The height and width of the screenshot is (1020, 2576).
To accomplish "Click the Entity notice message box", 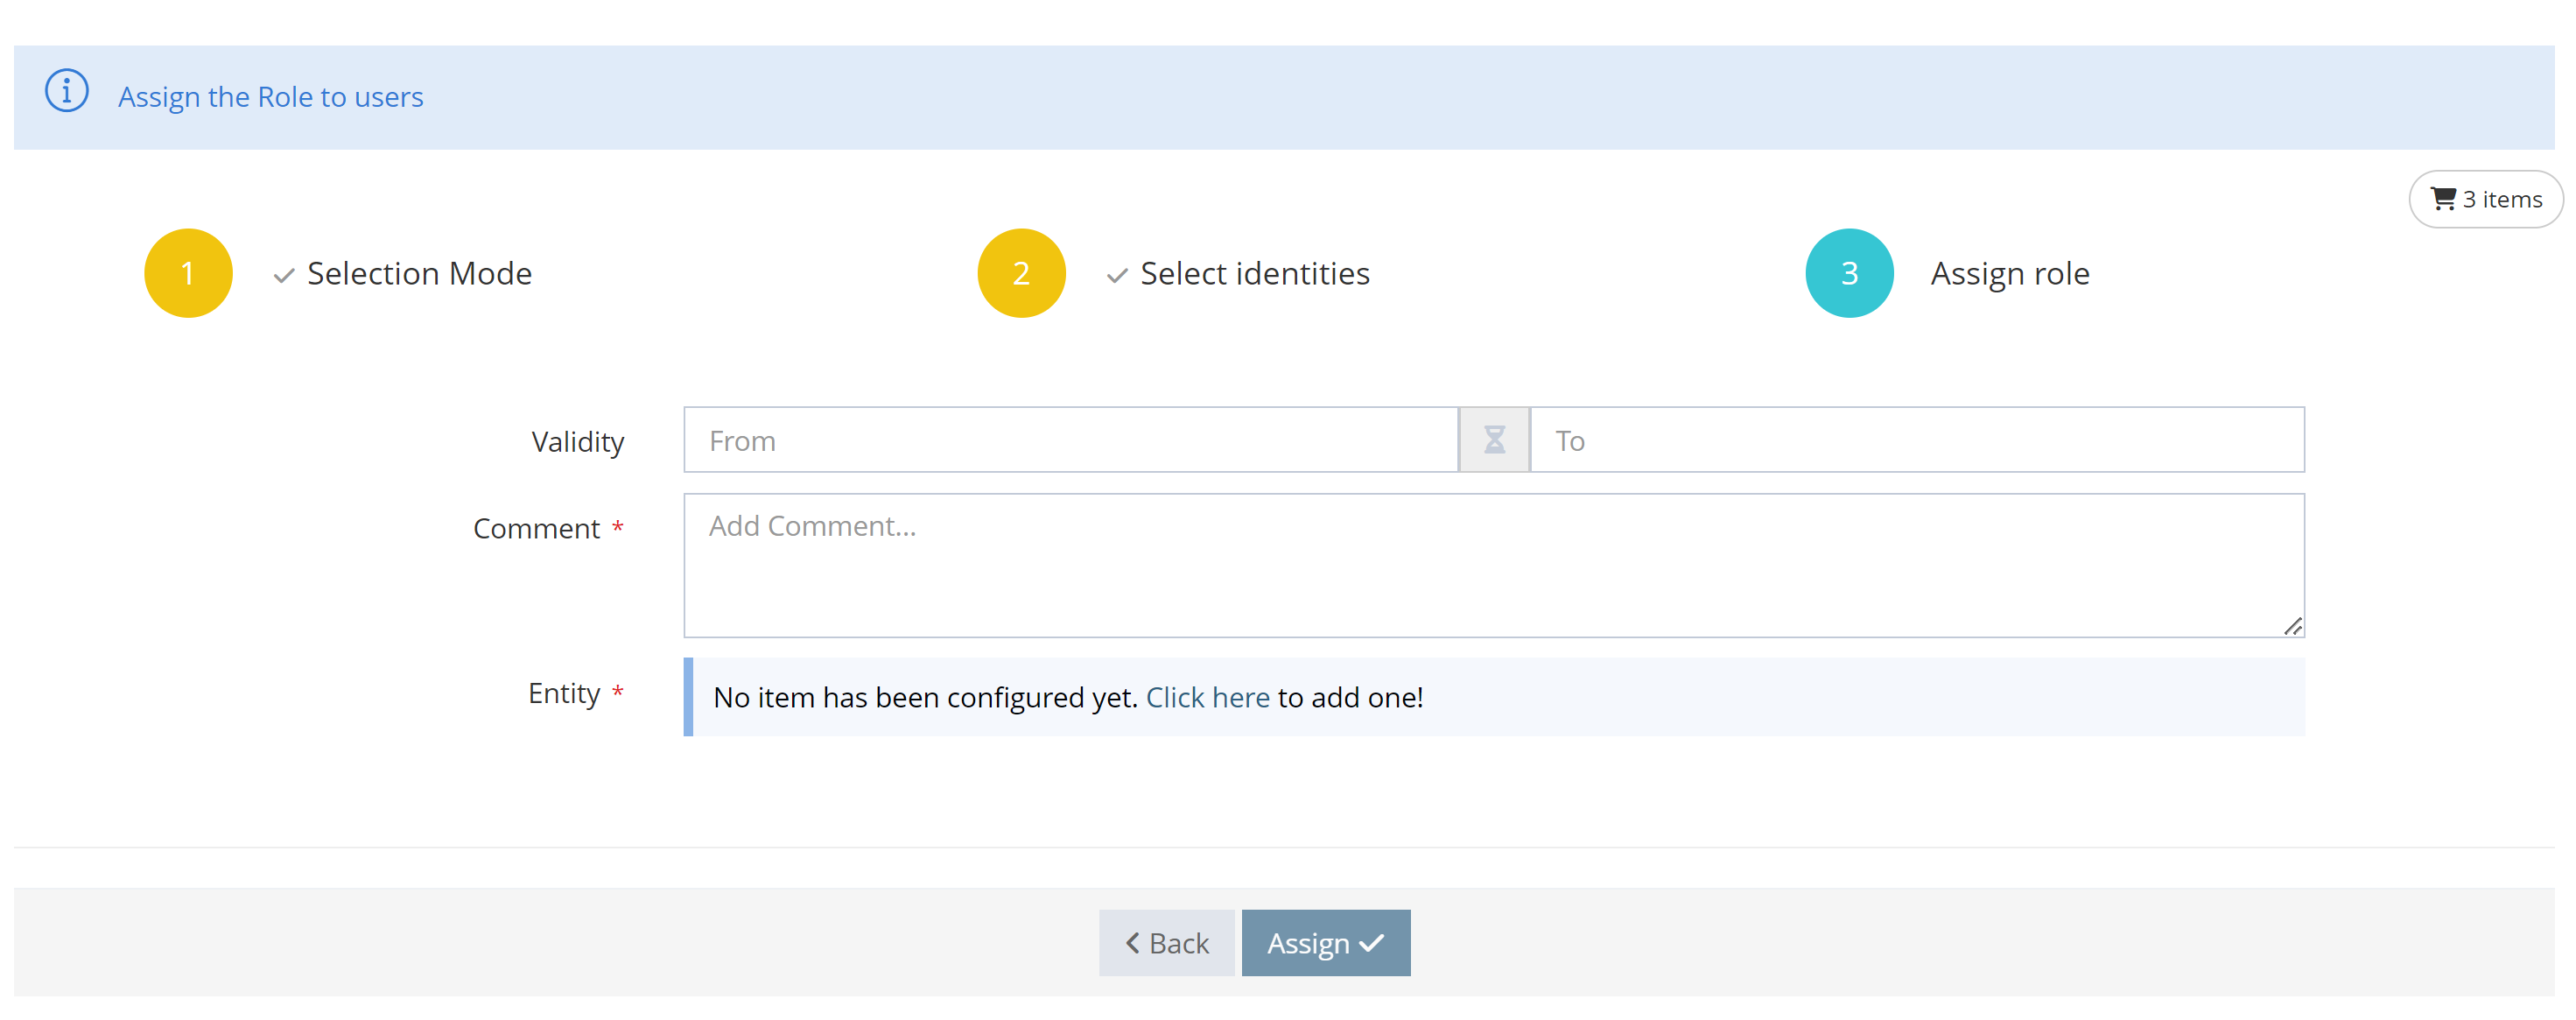I will pyautogui.click(x=1494, y=697).
